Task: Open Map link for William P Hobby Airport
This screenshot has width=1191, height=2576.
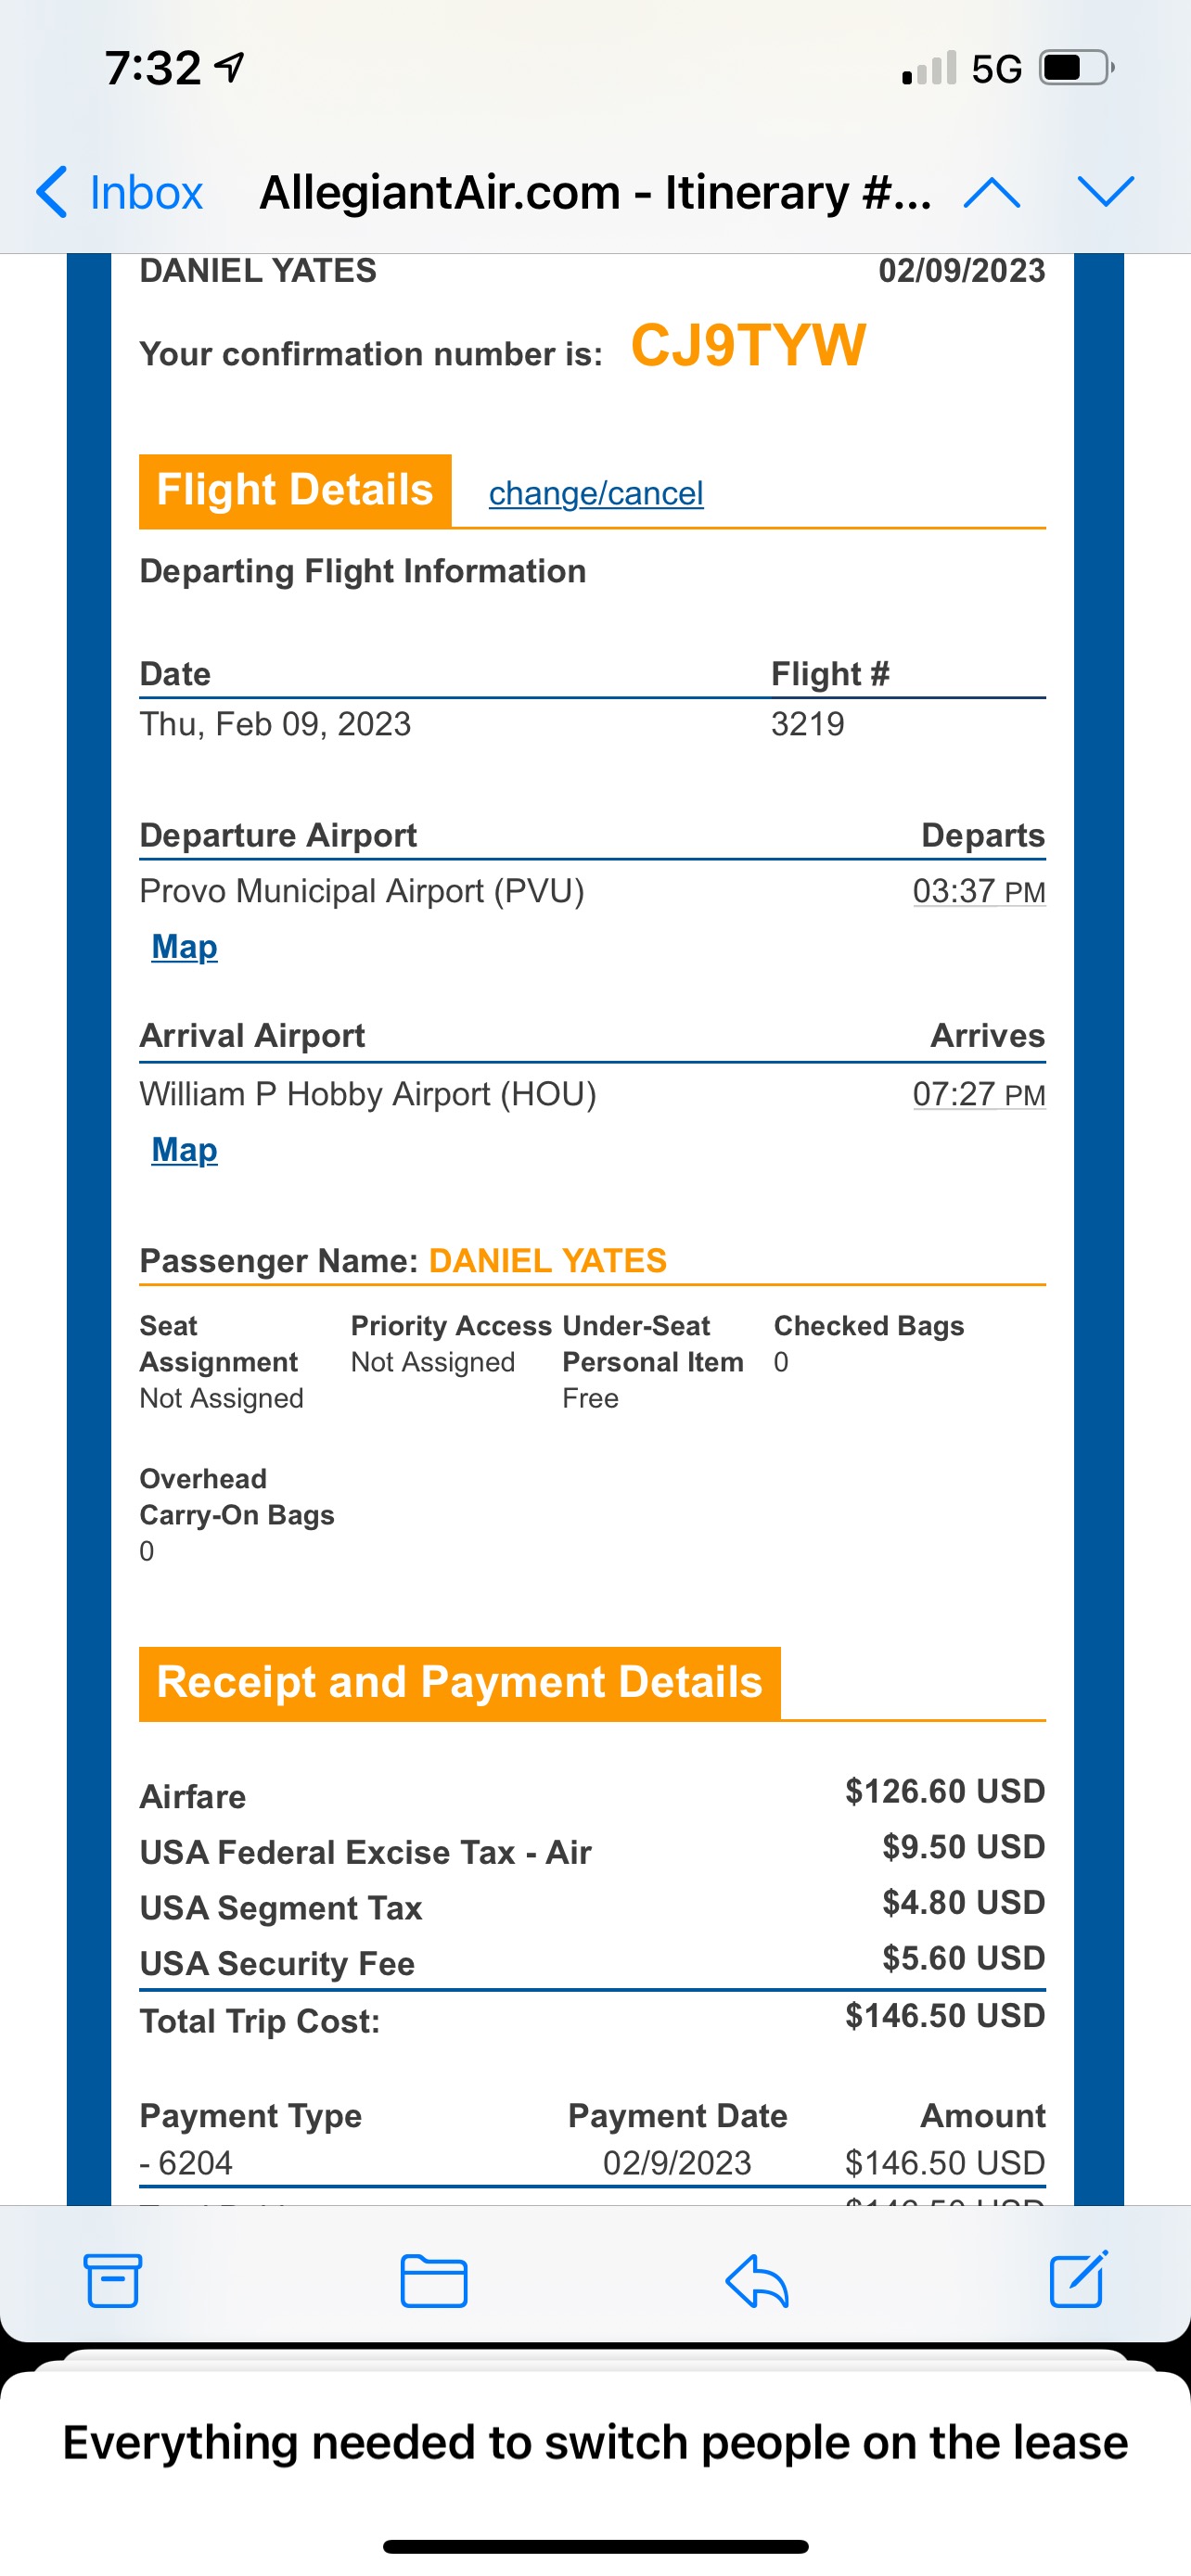Action: tap(184, 1149)
